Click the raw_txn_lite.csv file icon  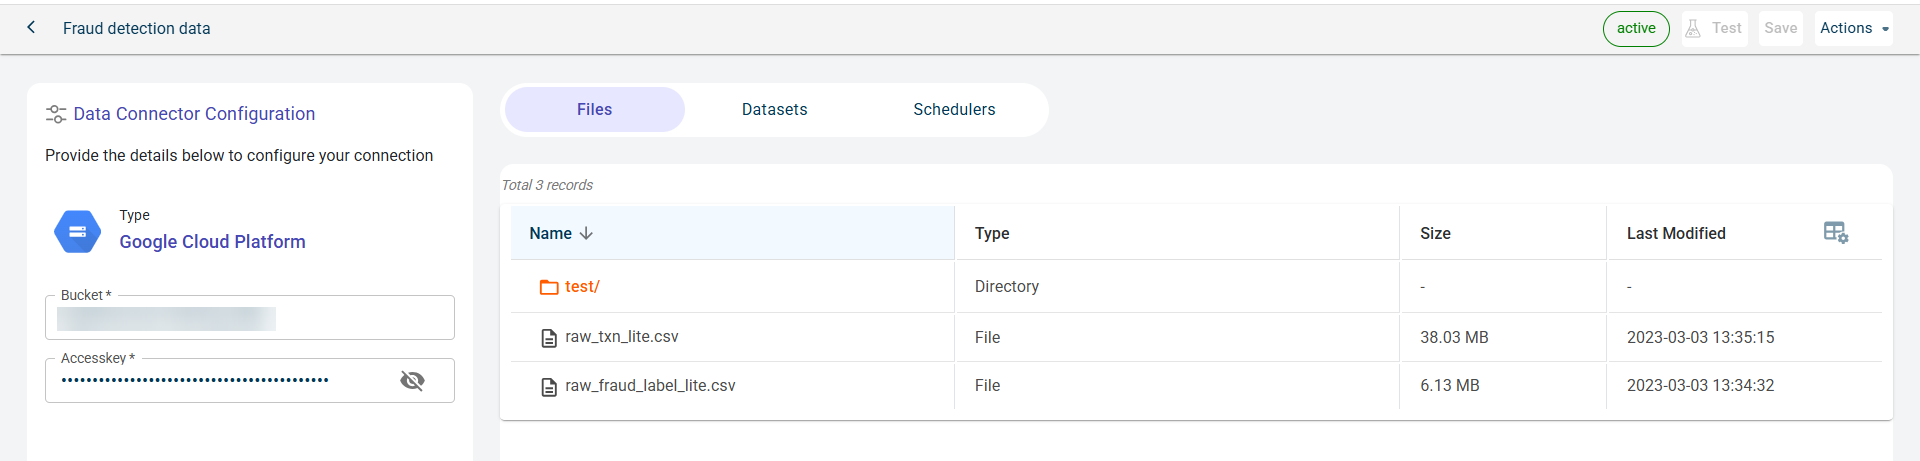(x=549, y=338)
